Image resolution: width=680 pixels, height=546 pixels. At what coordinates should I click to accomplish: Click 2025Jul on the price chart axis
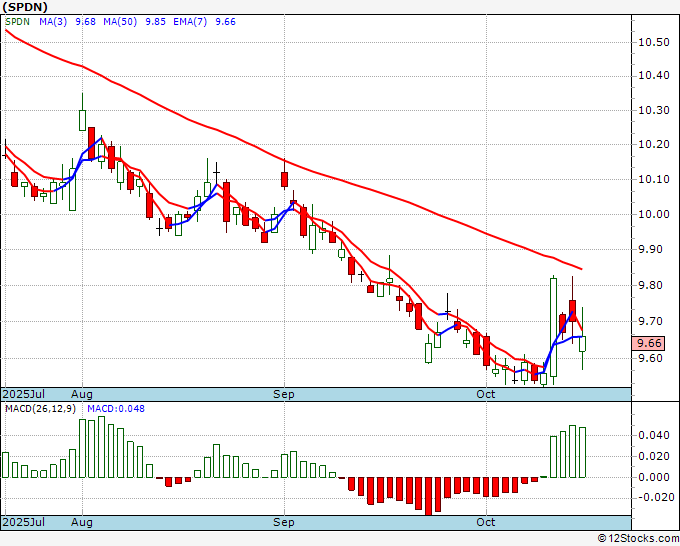pyautogui.click(x=23, y=394)
